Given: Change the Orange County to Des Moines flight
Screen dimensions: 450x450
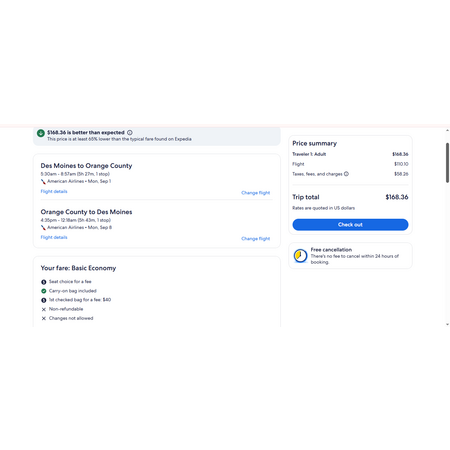Looking at the screenshot, I should (x=256, y=239).
